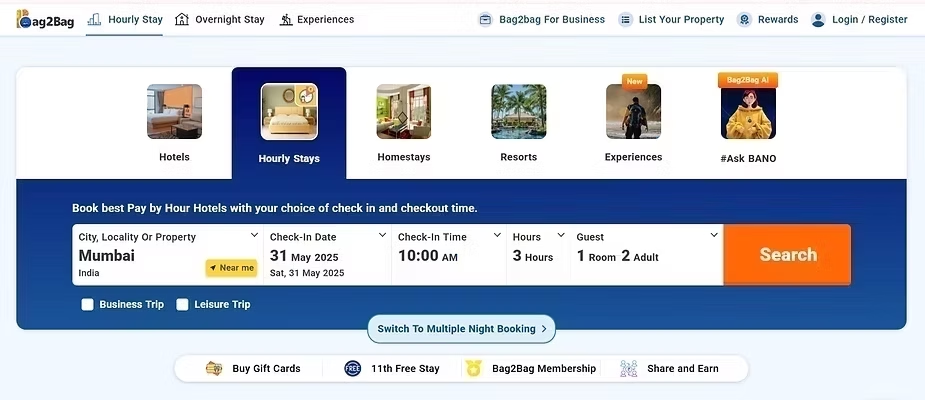This screenshot has width=925, height=400.
Task: Select the Hourly Stays tab
Action: tap(289, 123)
